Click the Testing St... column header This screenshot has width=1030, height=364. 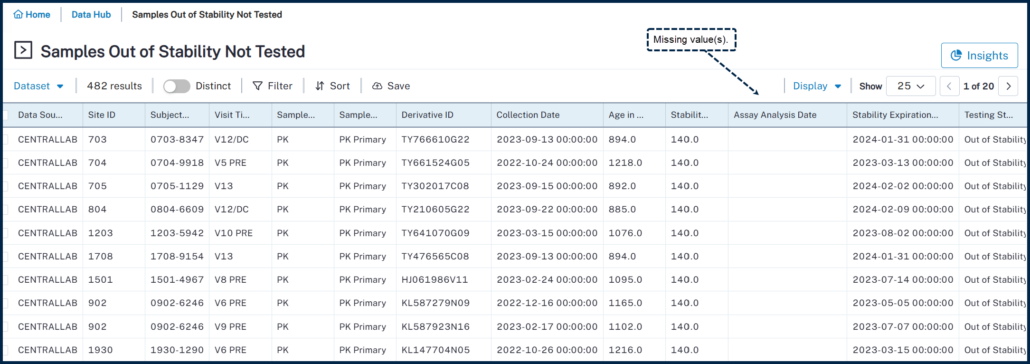tap(994, 114)
